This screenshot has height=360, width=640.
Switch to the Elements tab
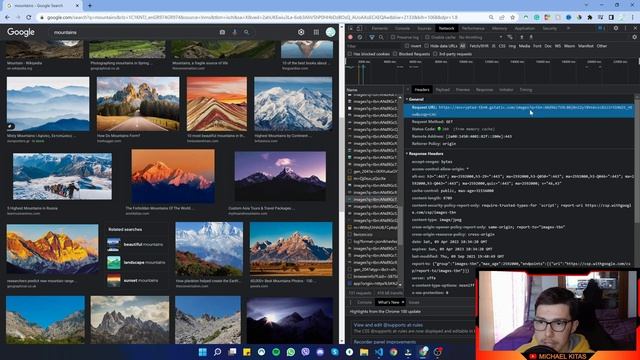380,28
